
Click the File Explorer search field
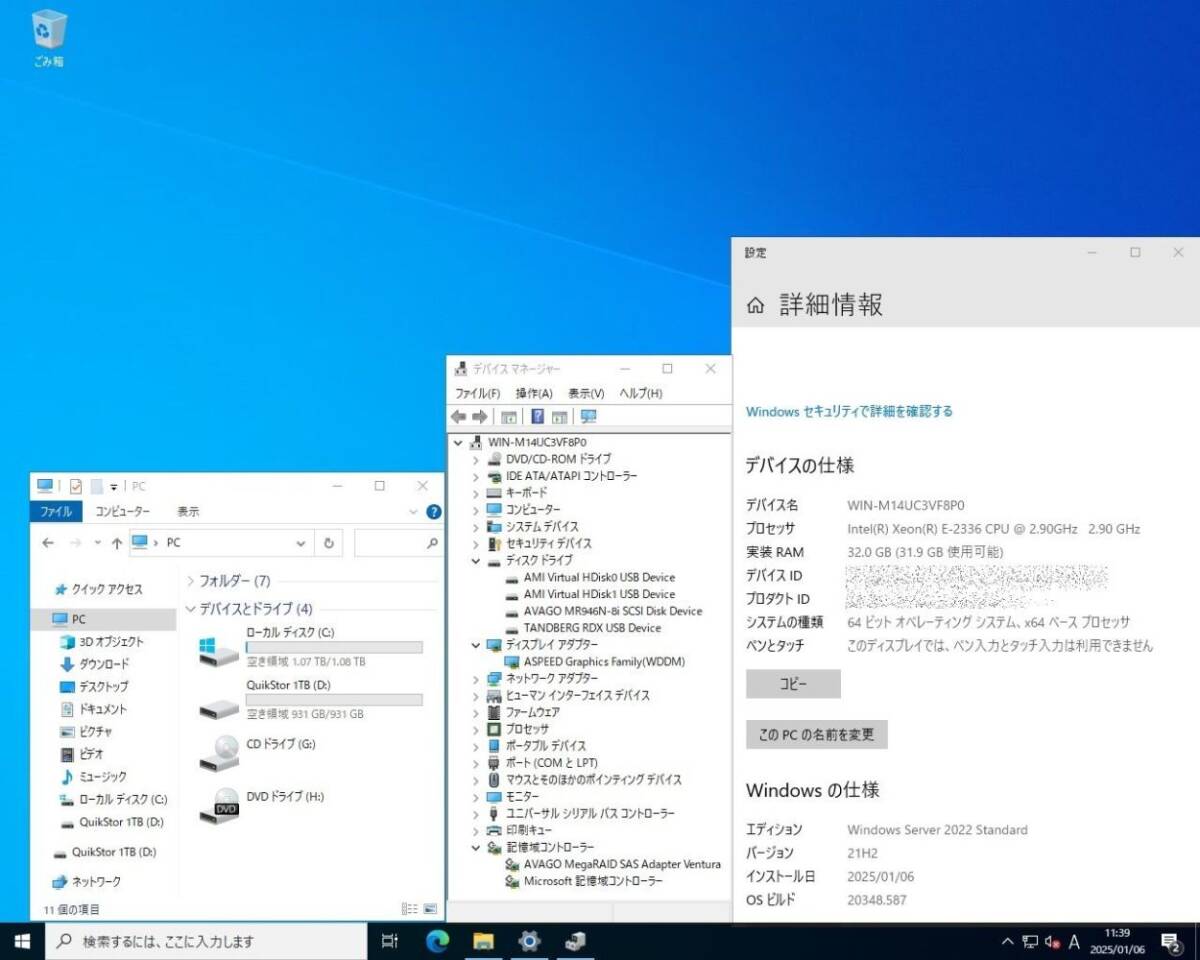pyautogui.click(x=398, y=543)
